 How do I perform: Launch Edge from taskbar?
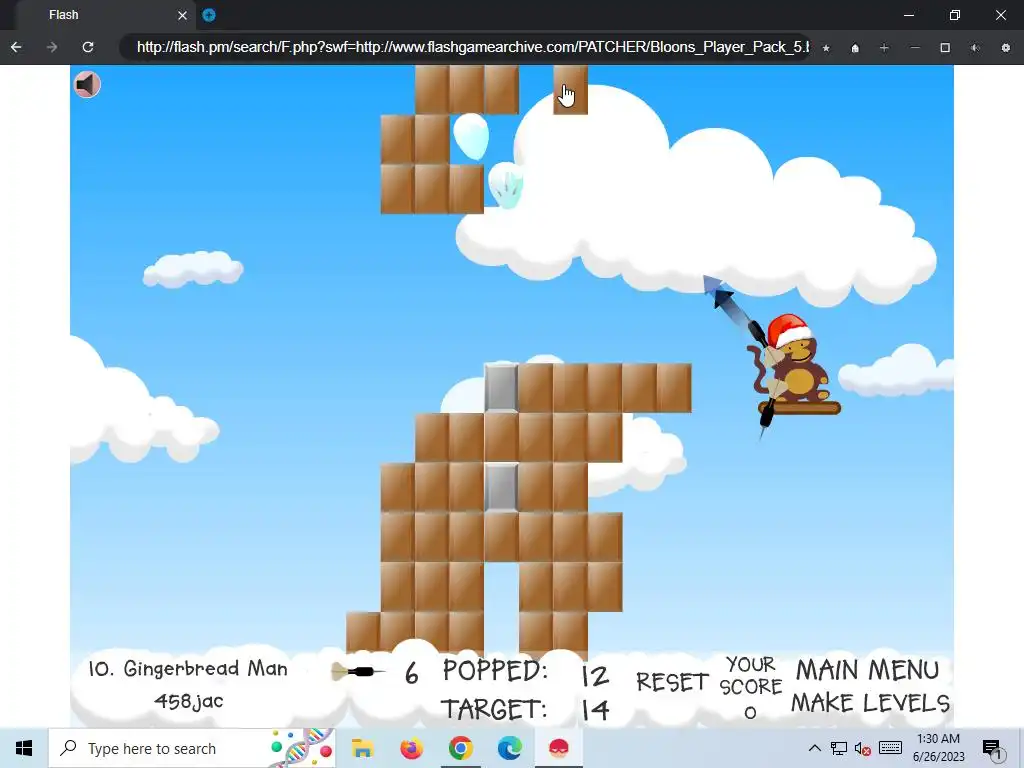click(509, 748)
